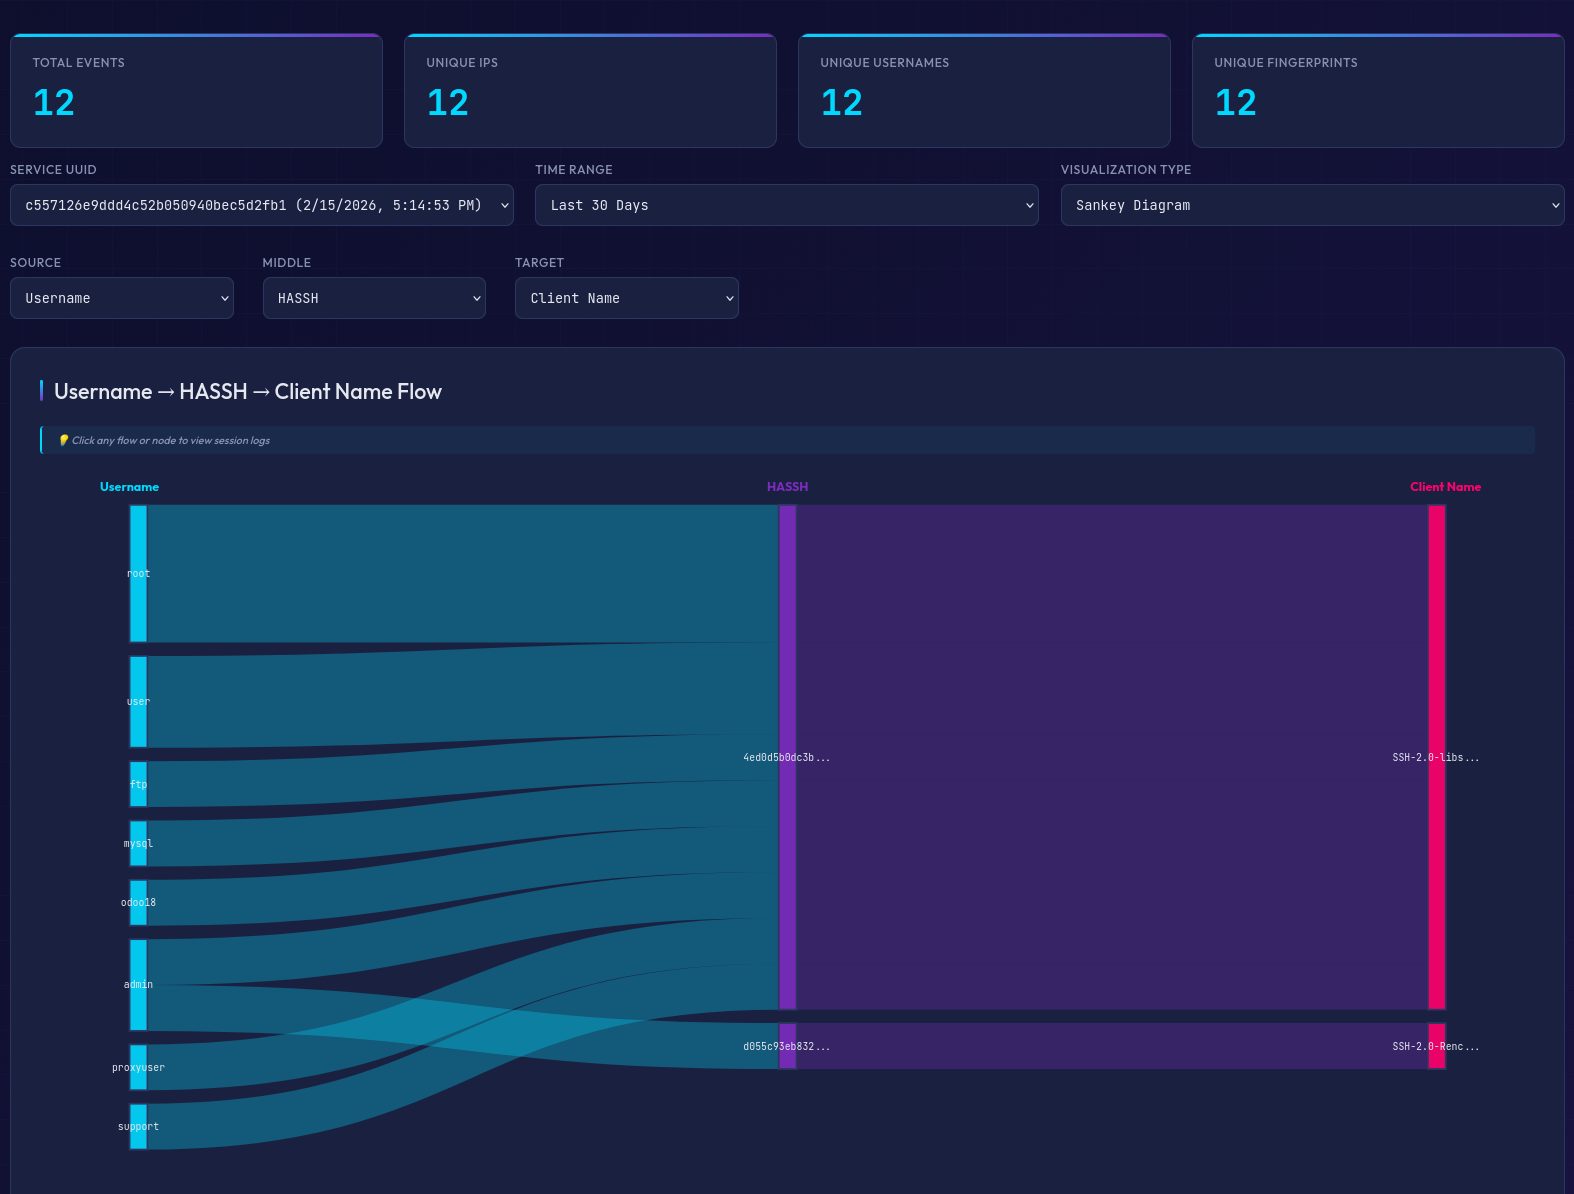Screen dimensions: 1574x1194
Task: Click the Client Name column header label
Action: [1445, 487]
